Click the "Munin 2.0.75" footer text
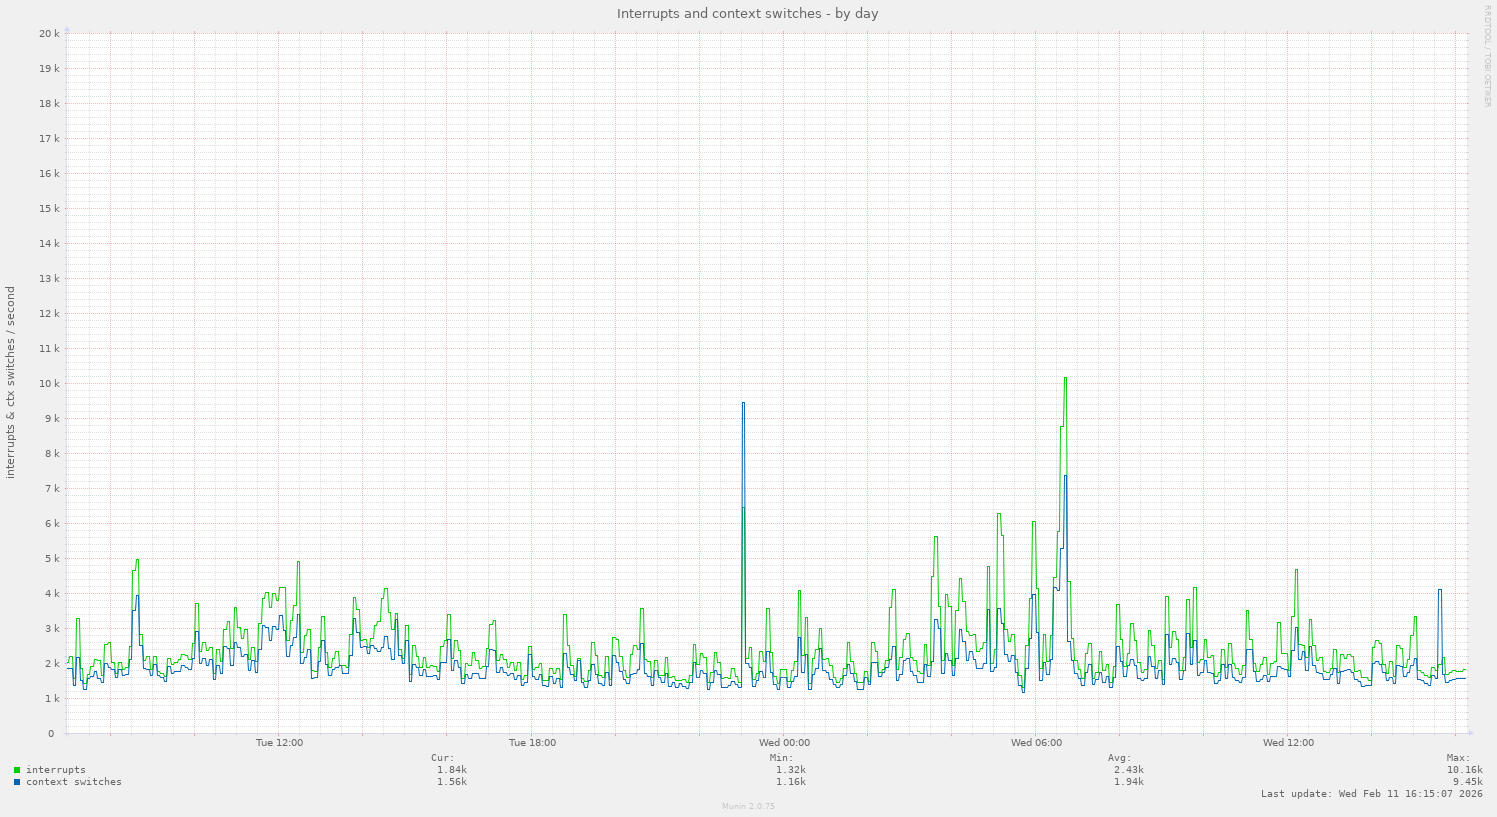 748,806
